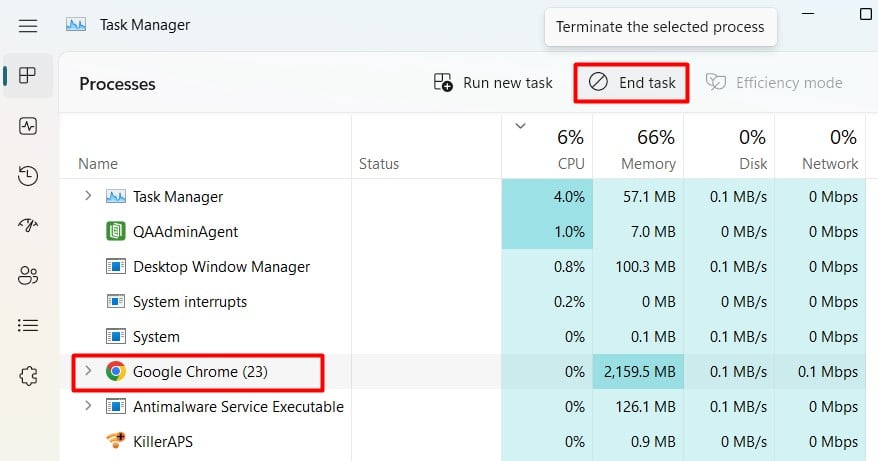This screenshot has height=461, width=878.
Task: Expand Antimalware Service Executable group
Action: (88, 406)
